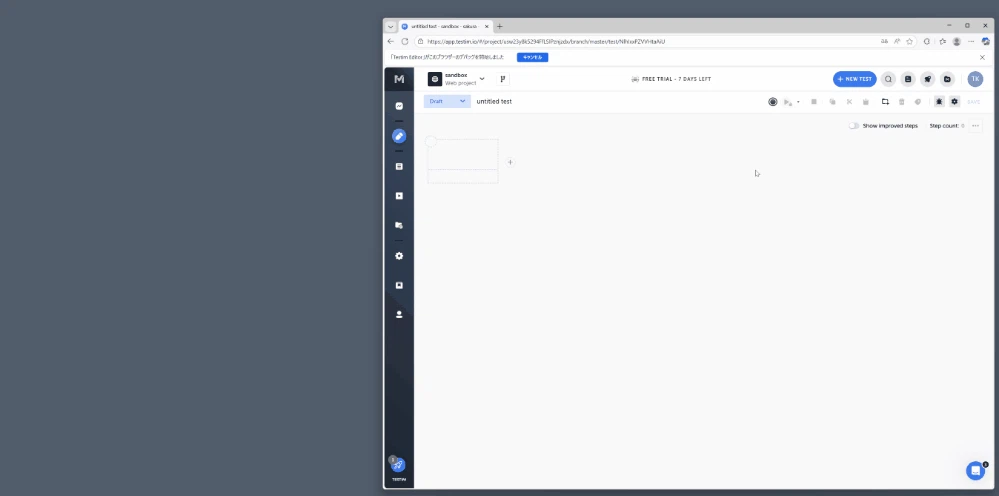
Task: Open the three-dots more options menu
Action: tap(975, 126)
